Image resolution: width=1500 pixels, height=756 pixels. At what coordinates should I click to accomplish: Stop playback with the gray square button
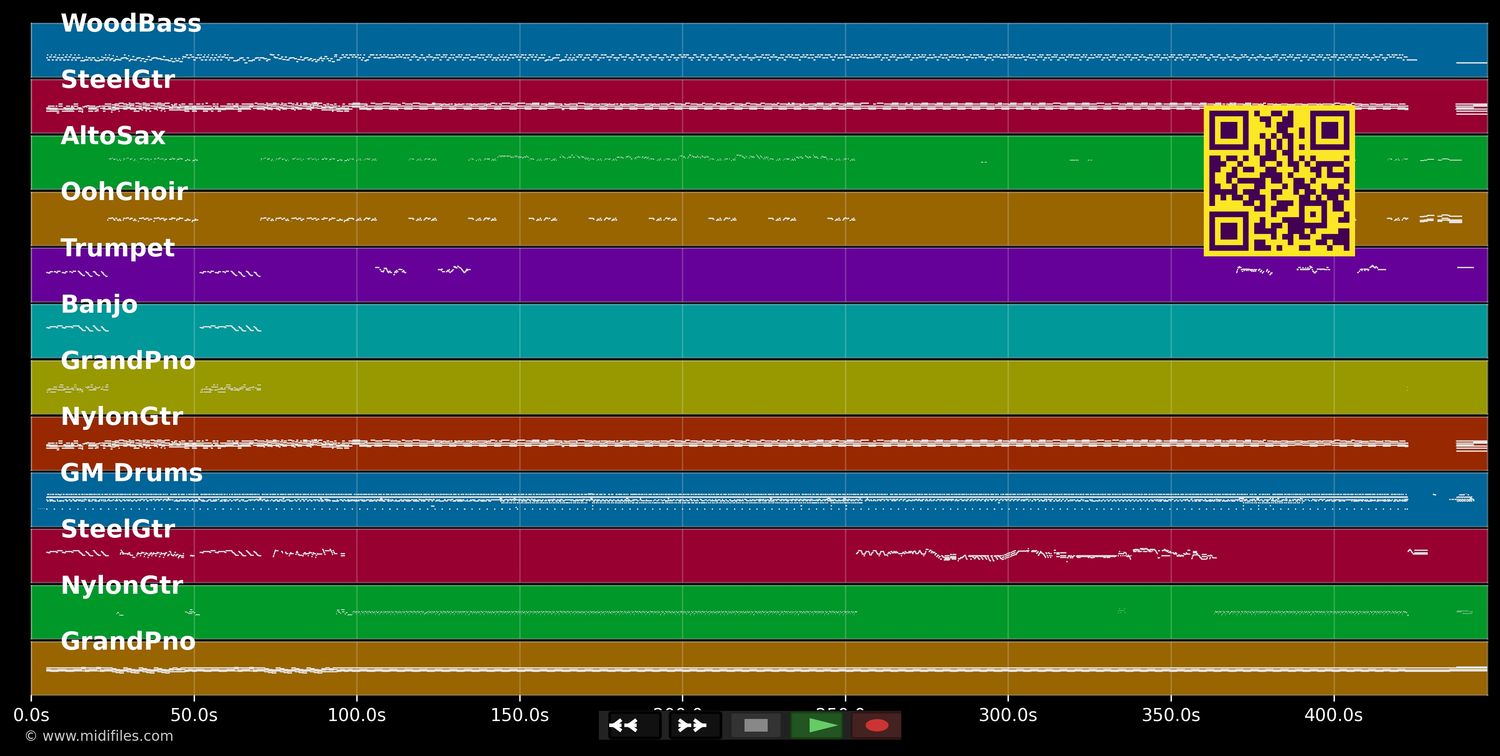[x=756, y=725]
